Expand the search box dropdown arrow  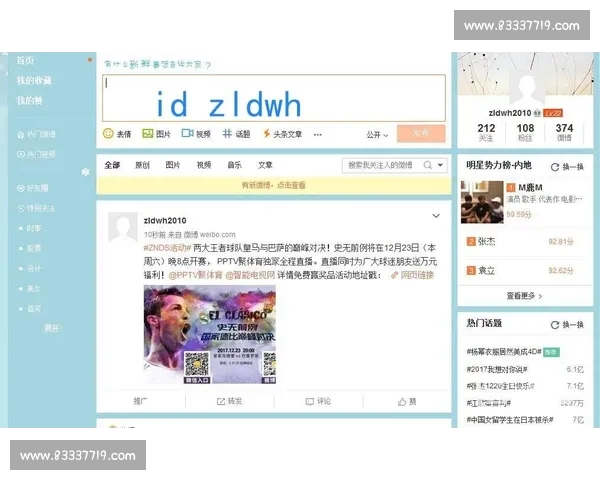pos(440,165)
